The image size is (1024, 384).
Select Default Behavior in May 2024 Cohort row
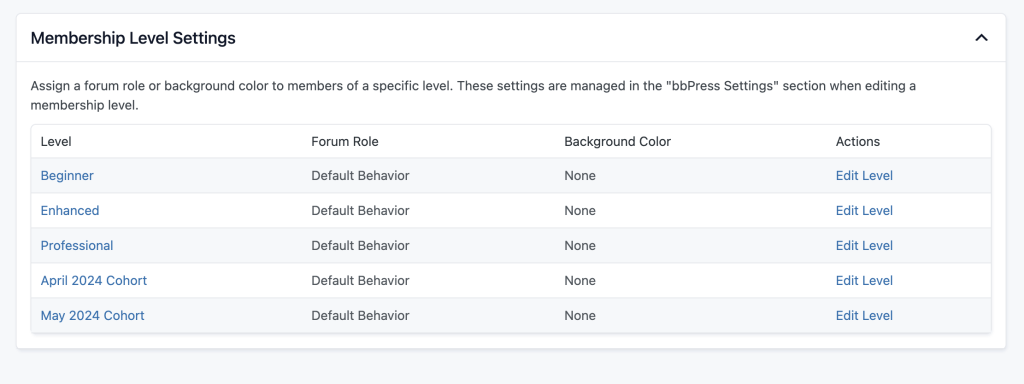(x=360, y=315)
